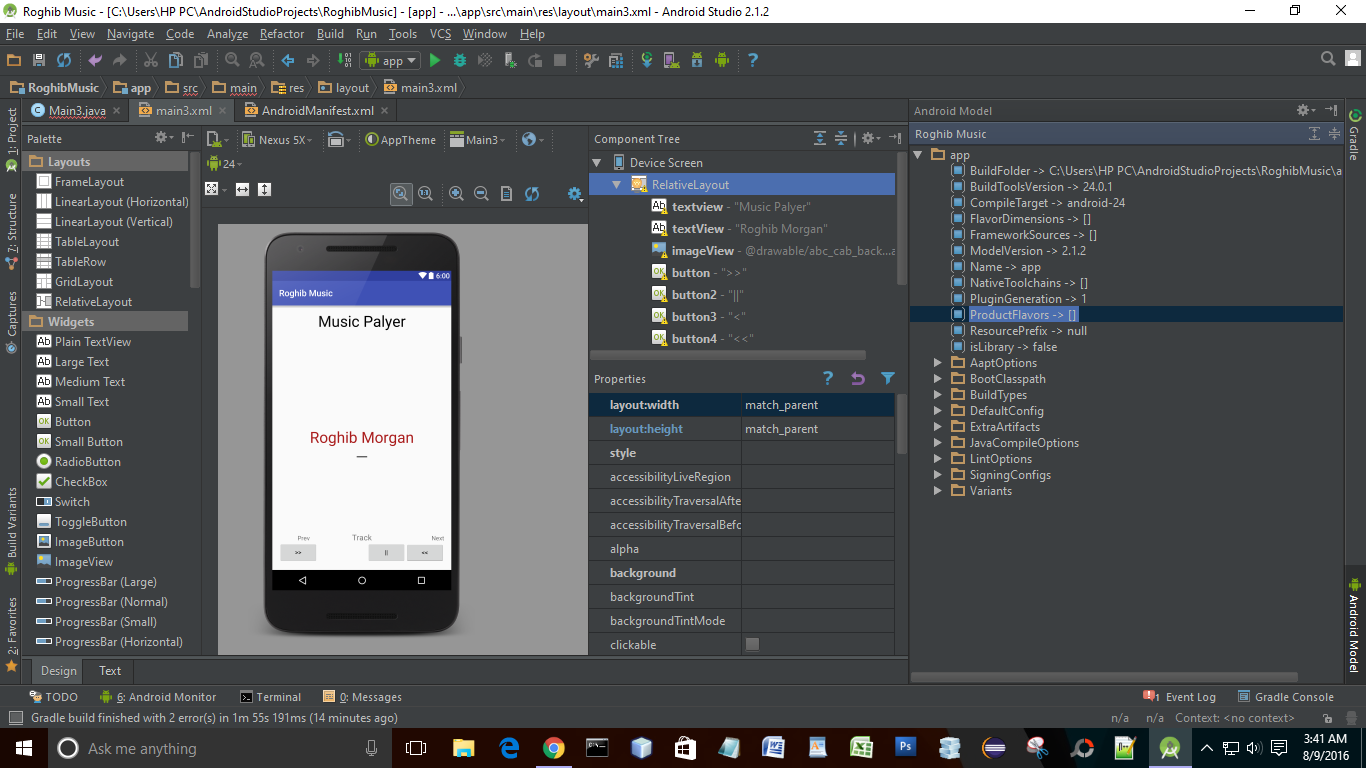Open the VCS menu

440,34
